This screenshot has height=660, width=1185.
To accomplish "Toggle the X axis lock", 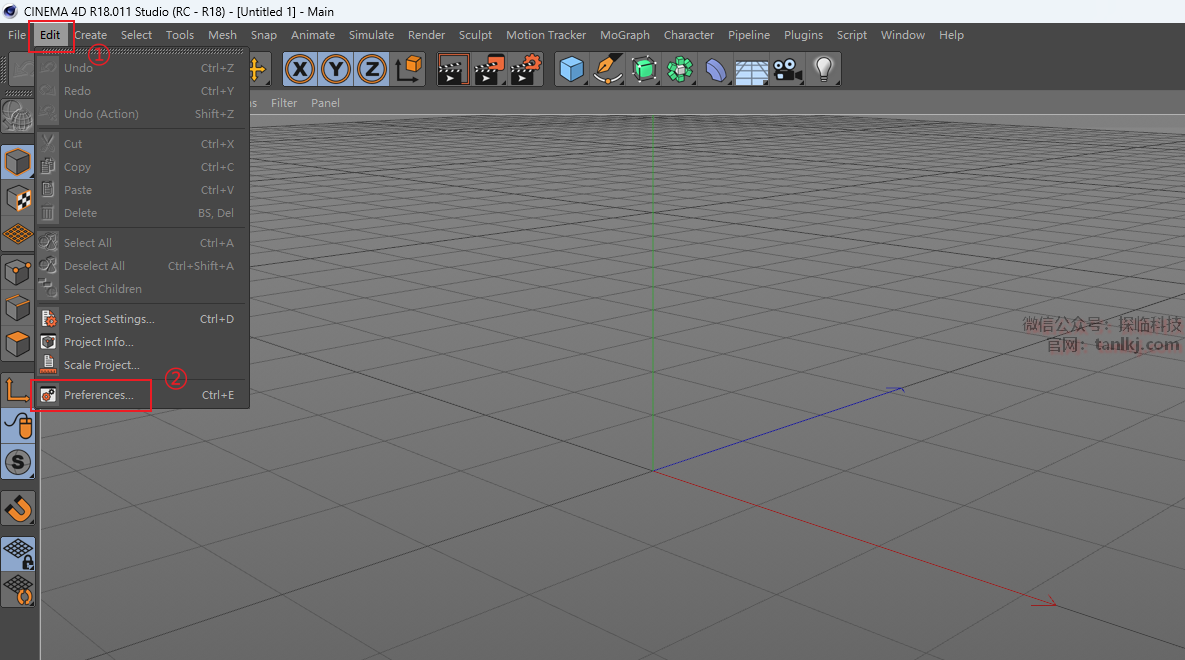I will [300, 69].
